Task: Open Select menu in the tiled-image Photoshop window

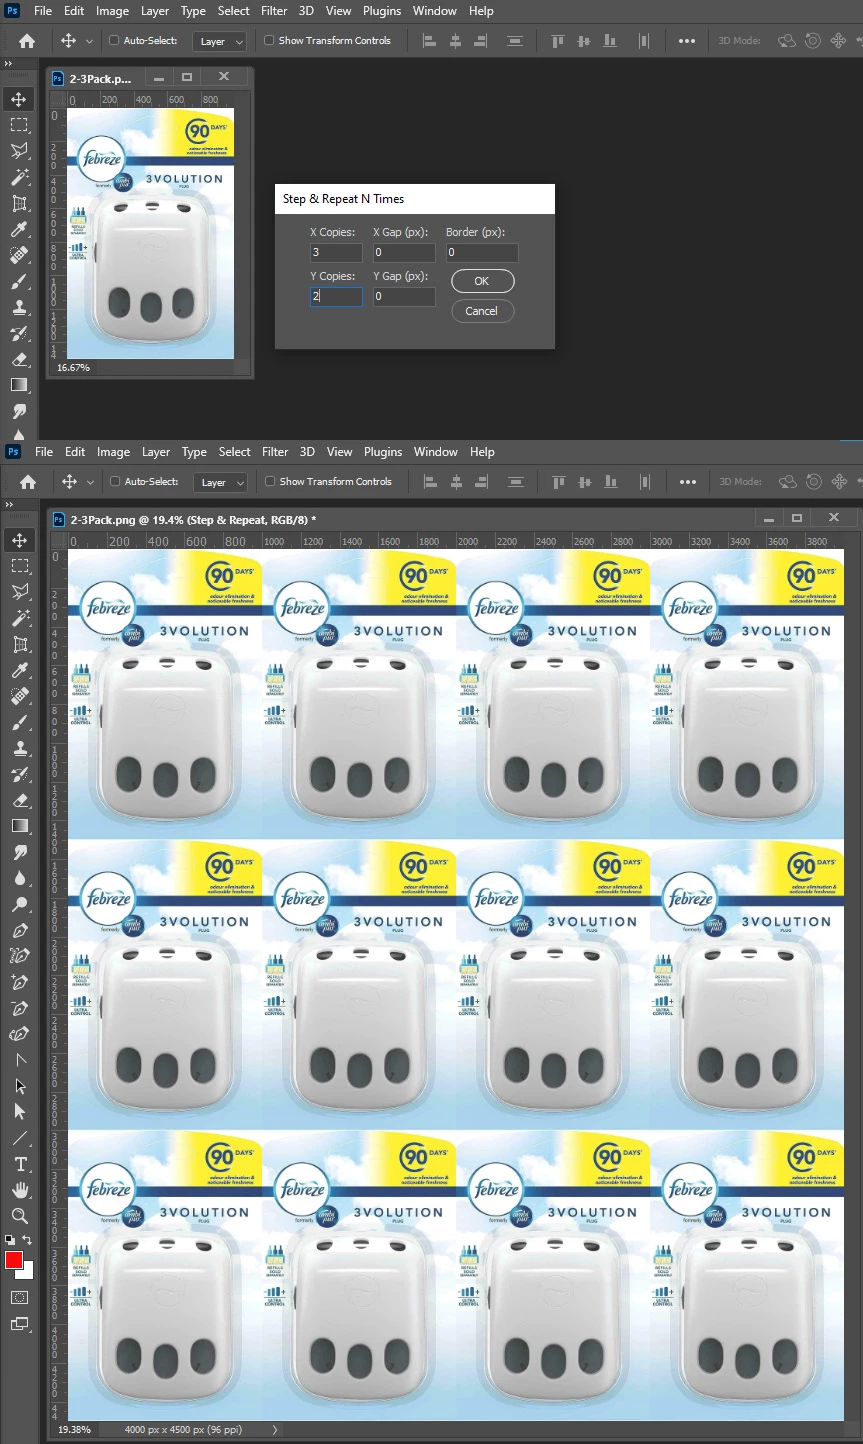Action: (235, 452)
